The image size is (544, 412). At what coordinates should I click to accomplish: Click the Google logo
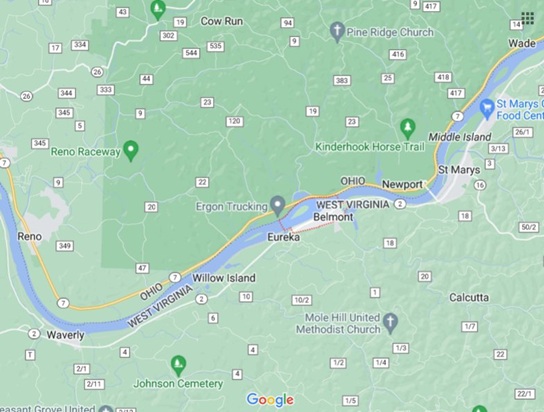tap(270, 400)
